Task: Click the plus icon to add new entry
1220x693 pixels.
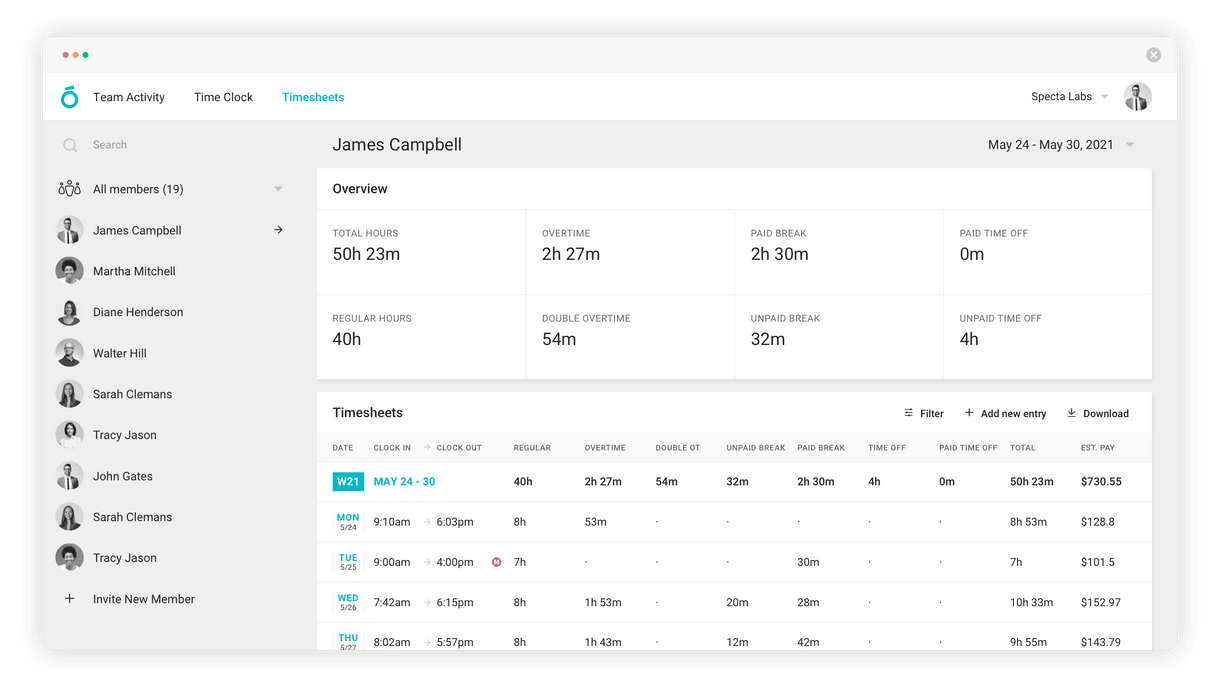Action: pyautogui.click(x=968, y=413)
